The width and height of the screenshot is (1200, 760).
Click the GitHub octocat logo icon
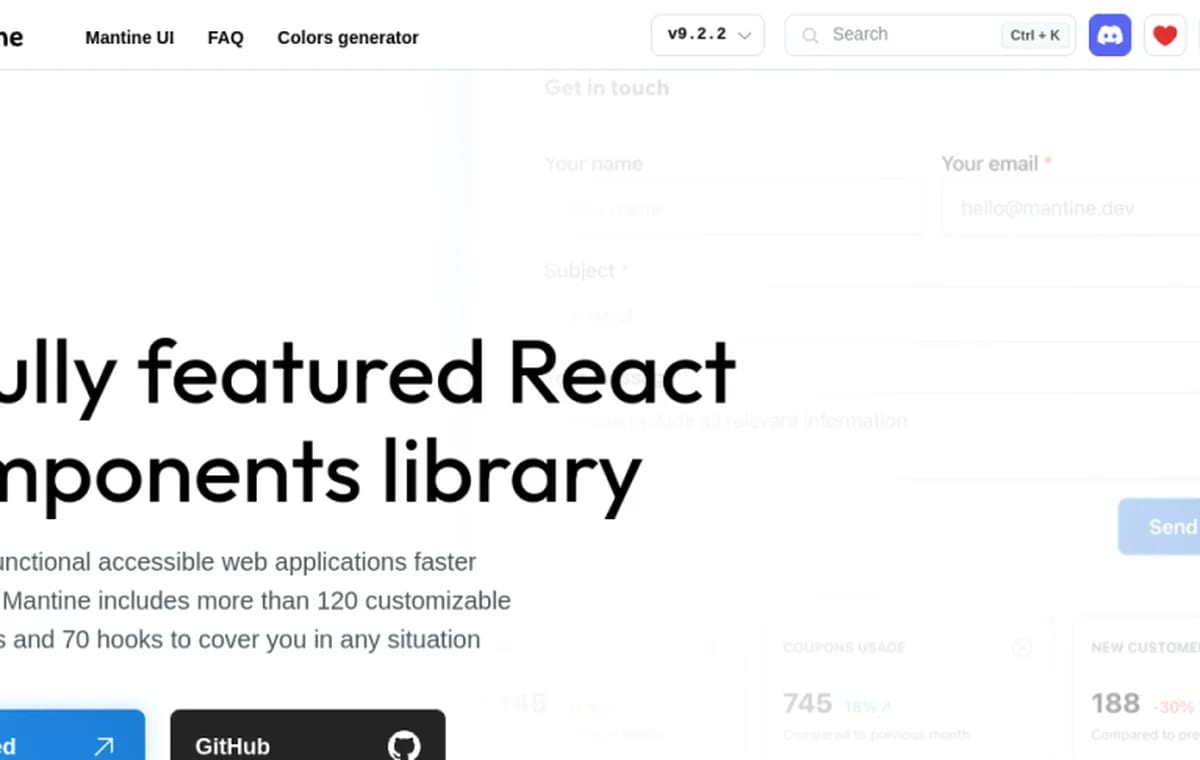[x=404, y=746]
